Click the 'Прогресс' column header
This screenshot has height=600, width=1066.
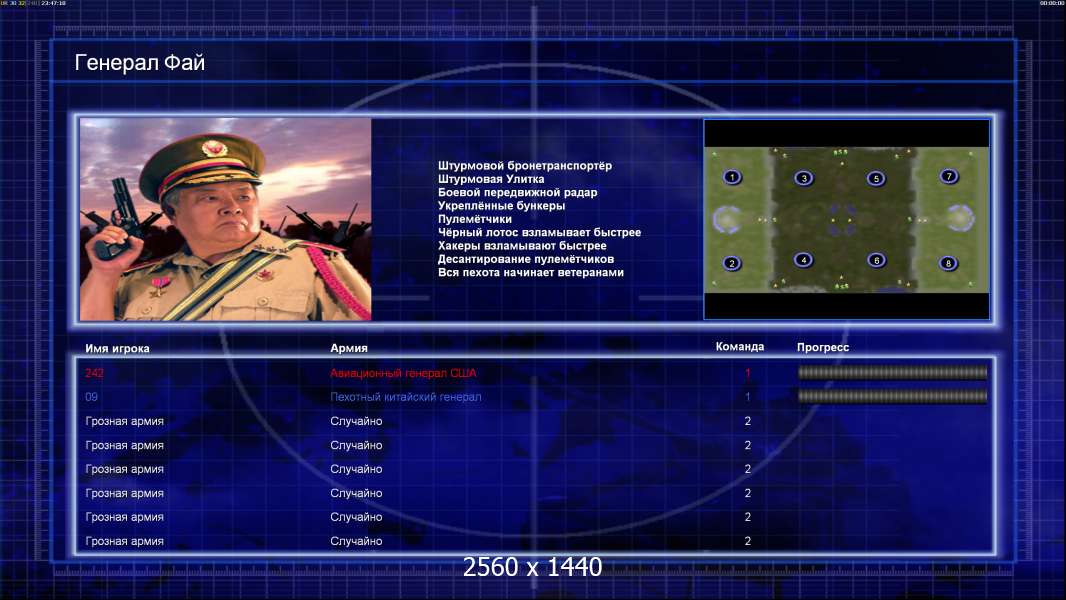823,347
